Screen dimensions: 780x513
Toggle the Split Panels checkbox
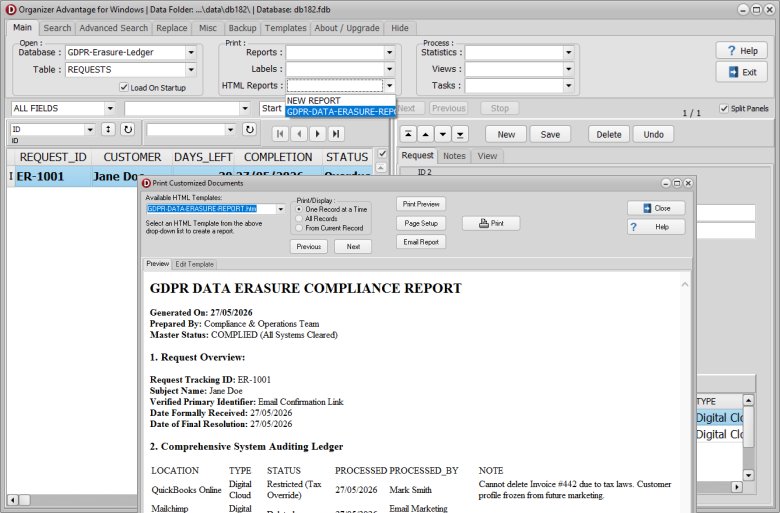tap(724, 108)
